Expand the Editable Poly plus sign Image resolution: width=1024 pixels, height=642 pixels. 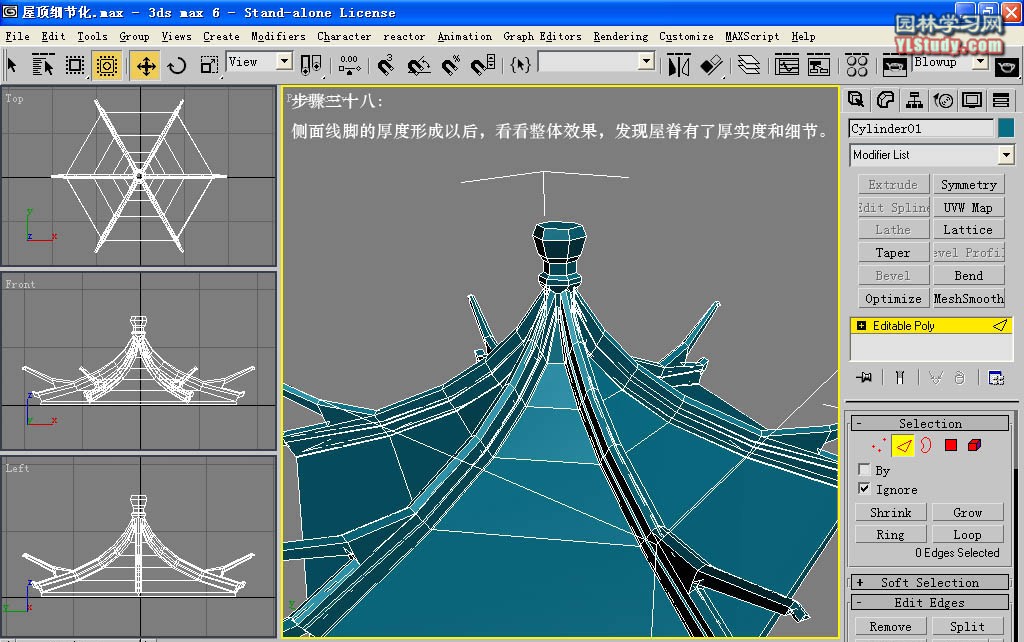[x=861, y=325]
